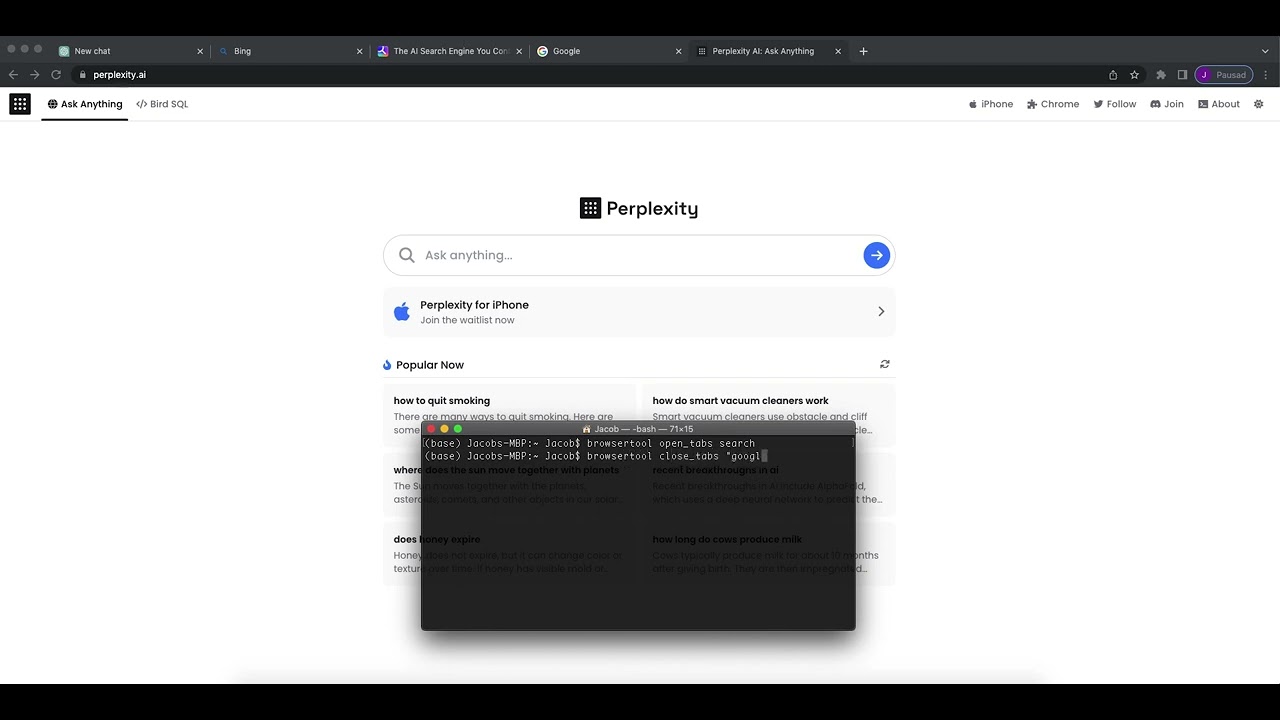Open the Paused profile button

point(1224,75)
